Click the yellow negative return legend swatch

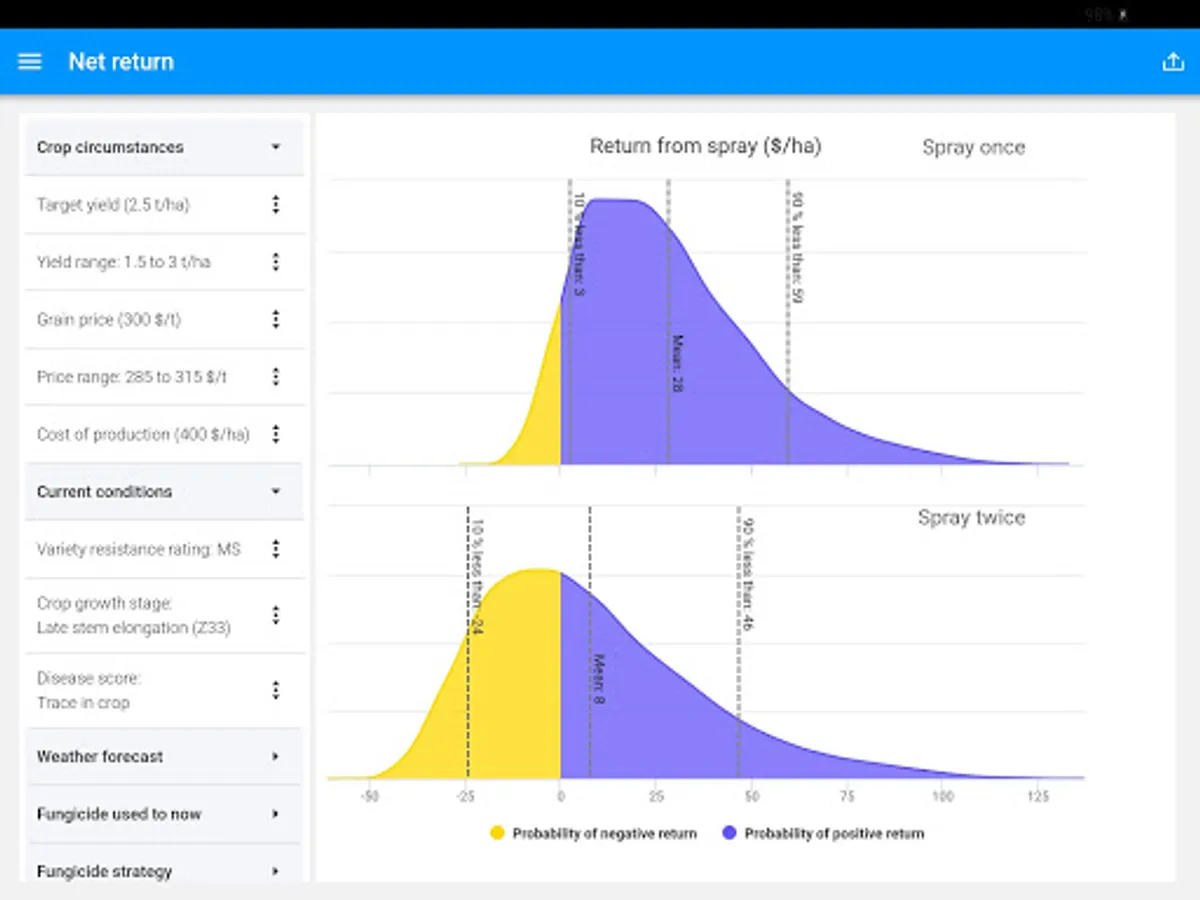[497, 833]
